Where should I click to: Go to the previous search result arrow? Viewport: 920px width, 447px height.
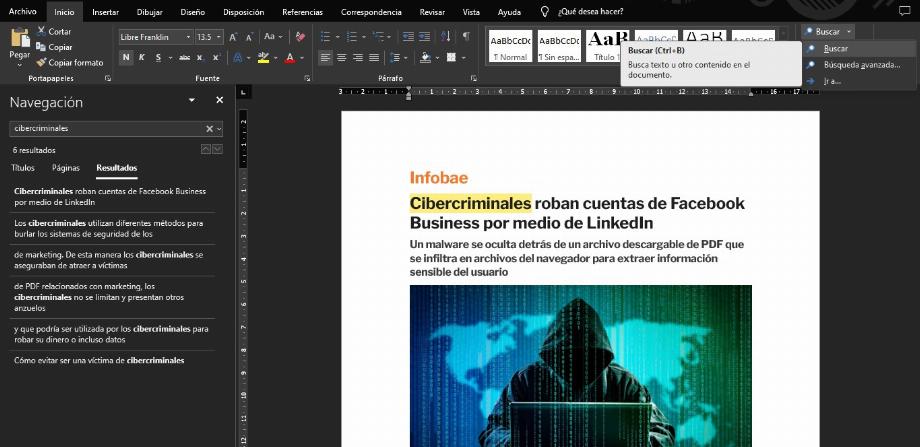click(x=205, y=150)
